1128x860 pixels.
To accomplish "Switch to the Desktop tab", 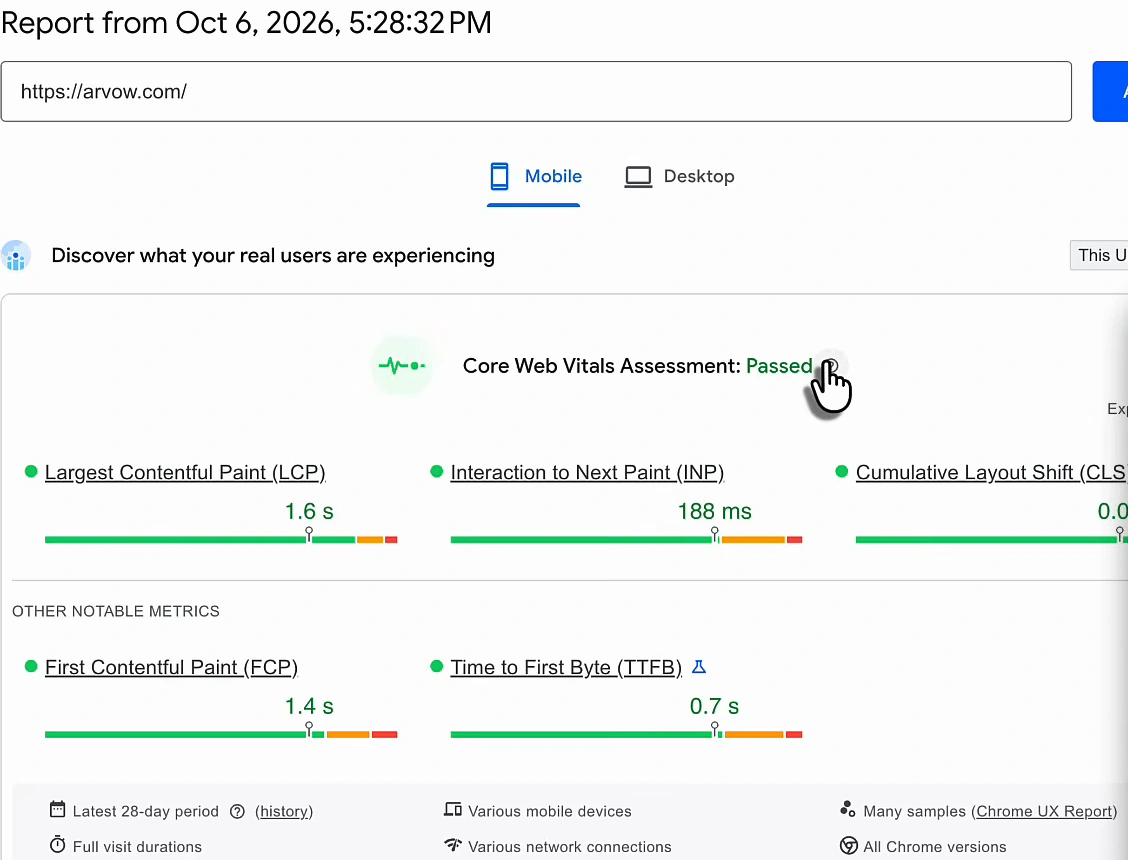I will [x=680, y=176].
